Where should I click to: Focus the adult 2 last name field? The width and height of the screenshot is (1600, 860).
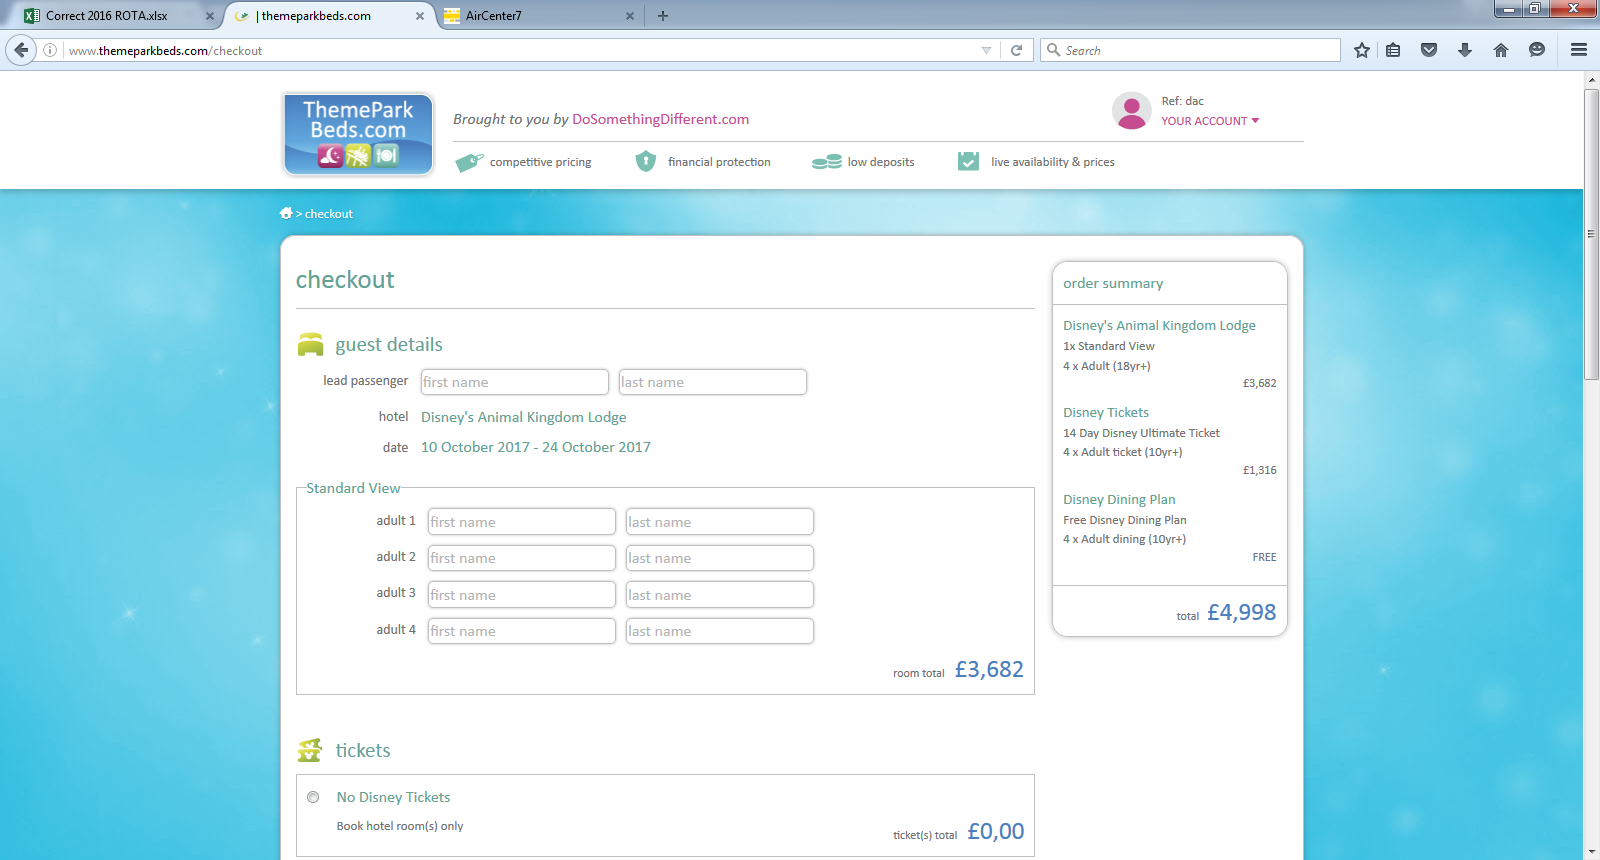719,558
